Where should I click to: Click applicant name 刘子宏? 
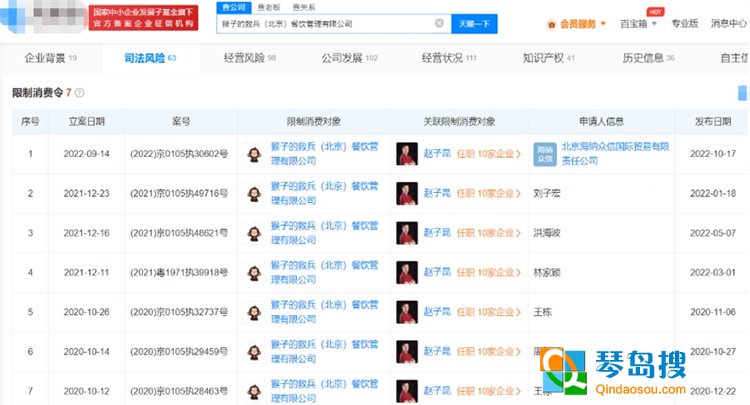tap(547, 194)
